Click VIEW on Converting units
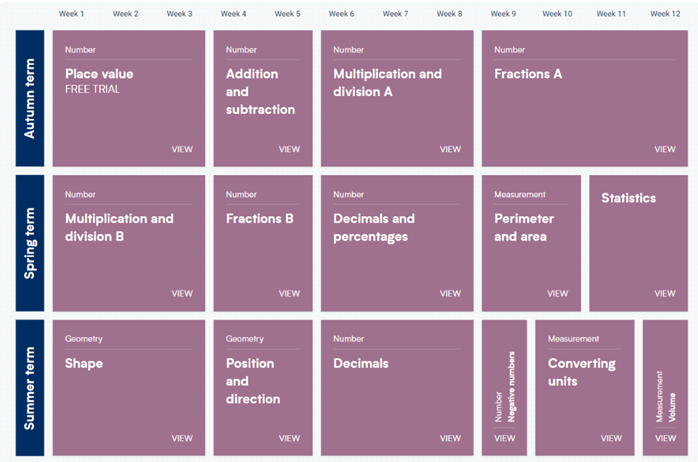698x462 pixels. [x=611, y=438]
